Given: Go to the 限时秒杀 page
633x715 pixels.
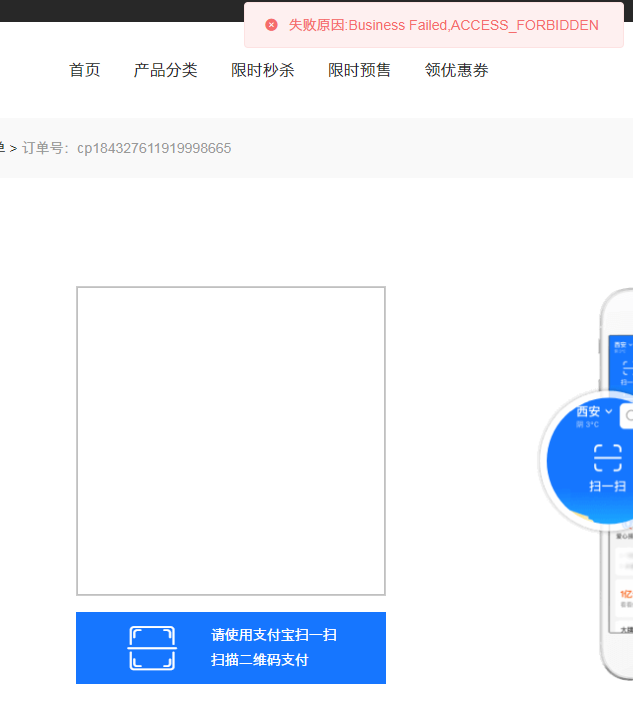Looking at the screenshot, I should pos(262,70).
